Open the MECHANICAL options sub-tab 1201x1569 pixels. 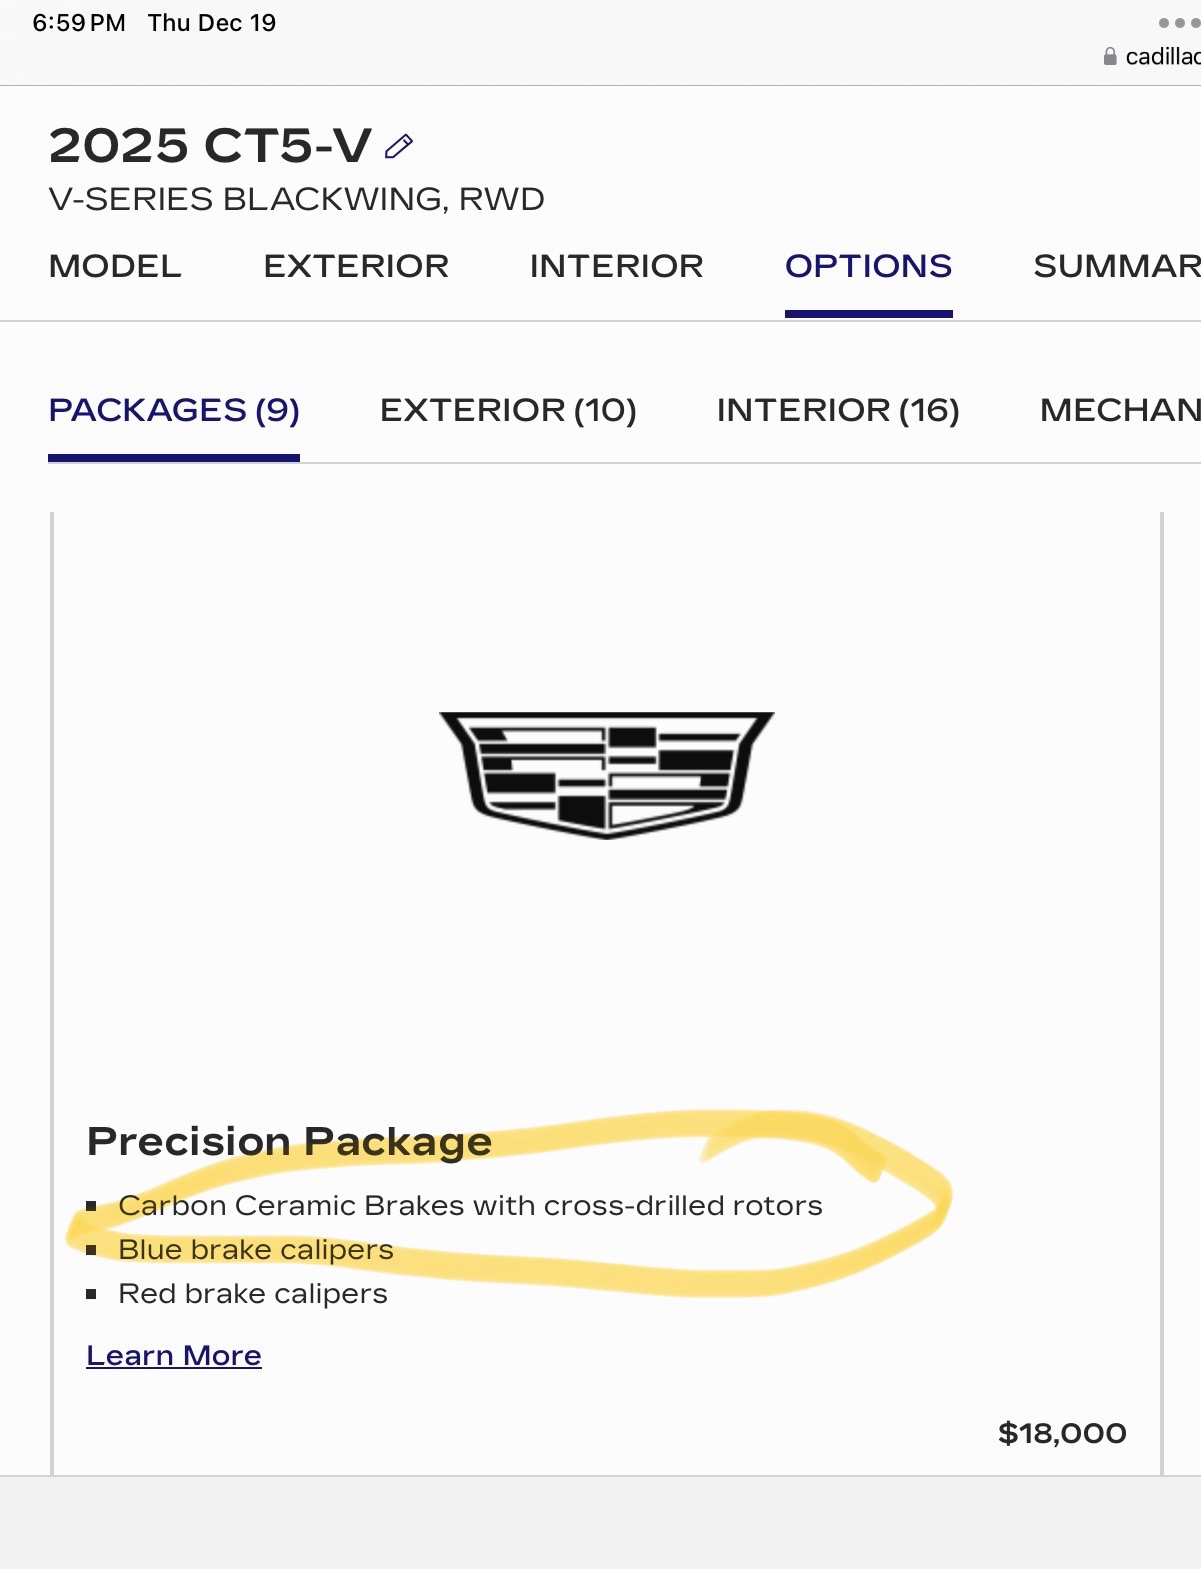[1119, 410]
